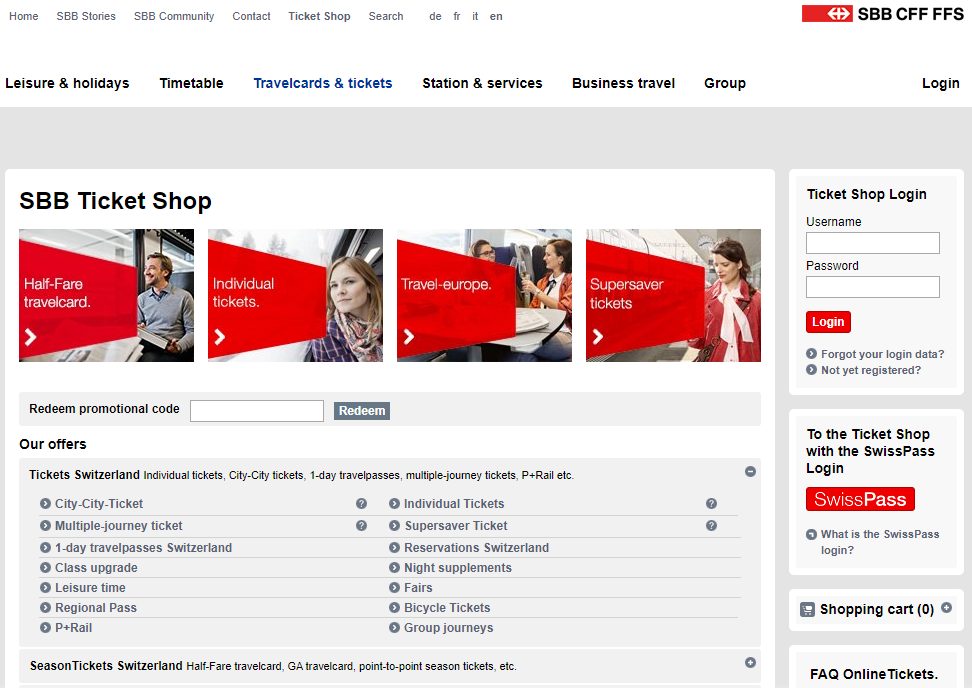The height and width of the screenshot is (688, 972).
Task: Open Not yet registered link
Action: pos(871,370)
